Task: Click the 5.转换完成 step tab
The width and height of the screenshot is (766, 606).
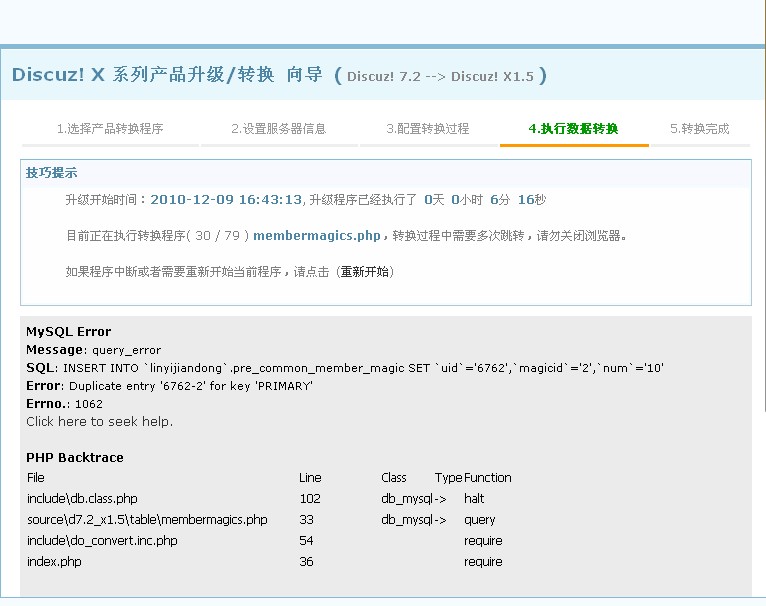Action: point(700,129)
